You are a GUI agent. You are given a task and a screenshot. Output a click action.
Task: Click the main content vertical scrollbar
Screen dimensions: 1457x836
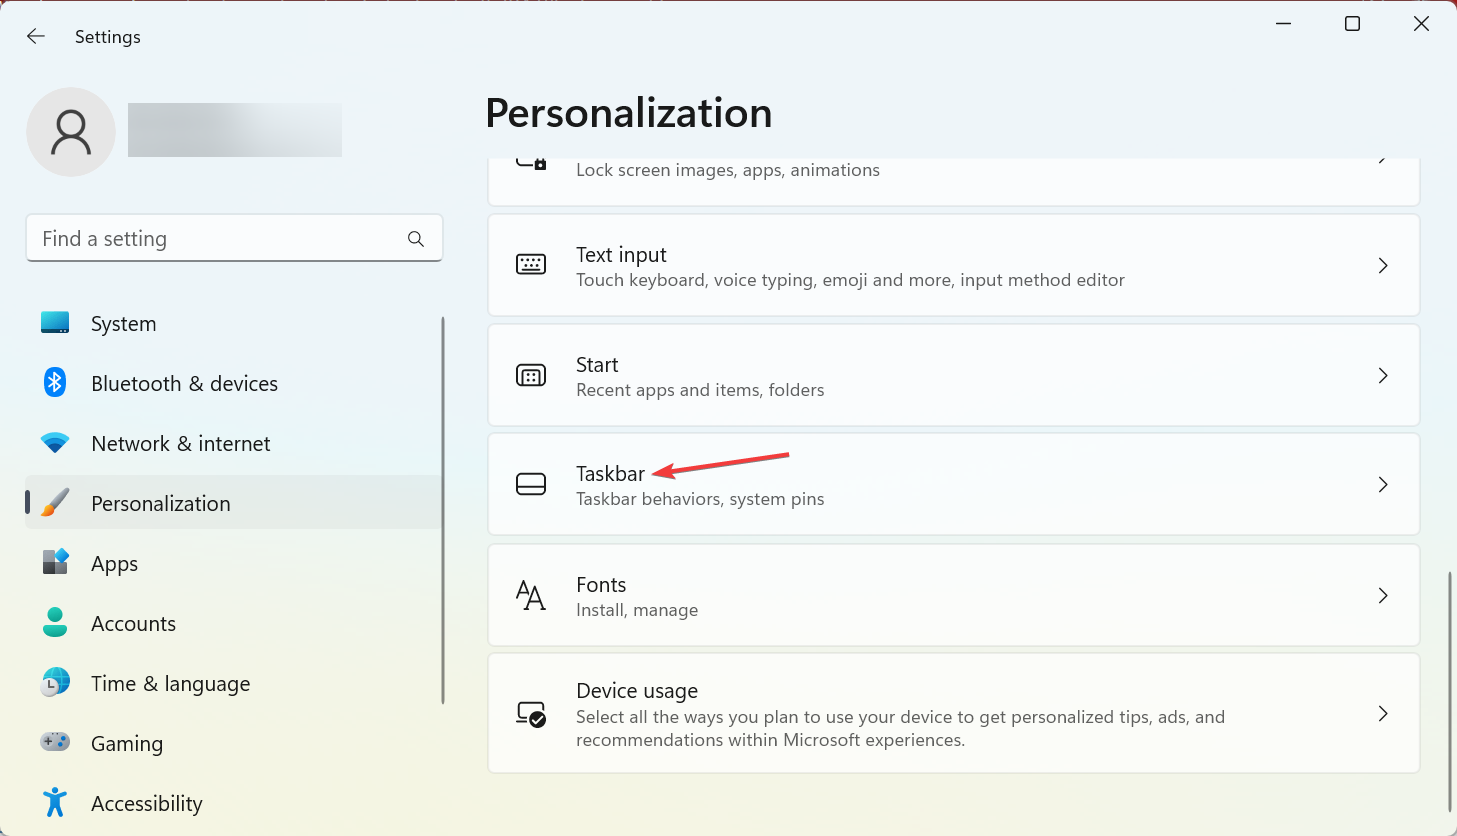pyautogui.click(x=1449, y=692)
